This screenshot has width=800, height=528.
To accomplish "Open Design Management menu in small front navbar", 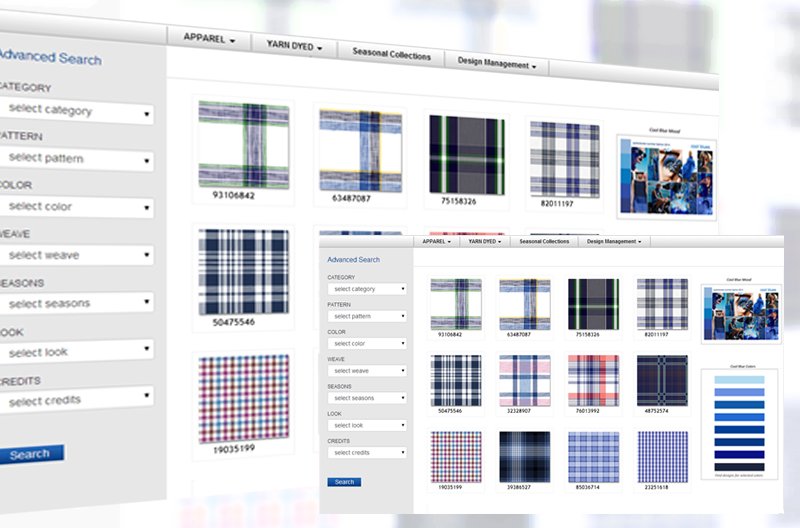I will [x=613, y=241].
